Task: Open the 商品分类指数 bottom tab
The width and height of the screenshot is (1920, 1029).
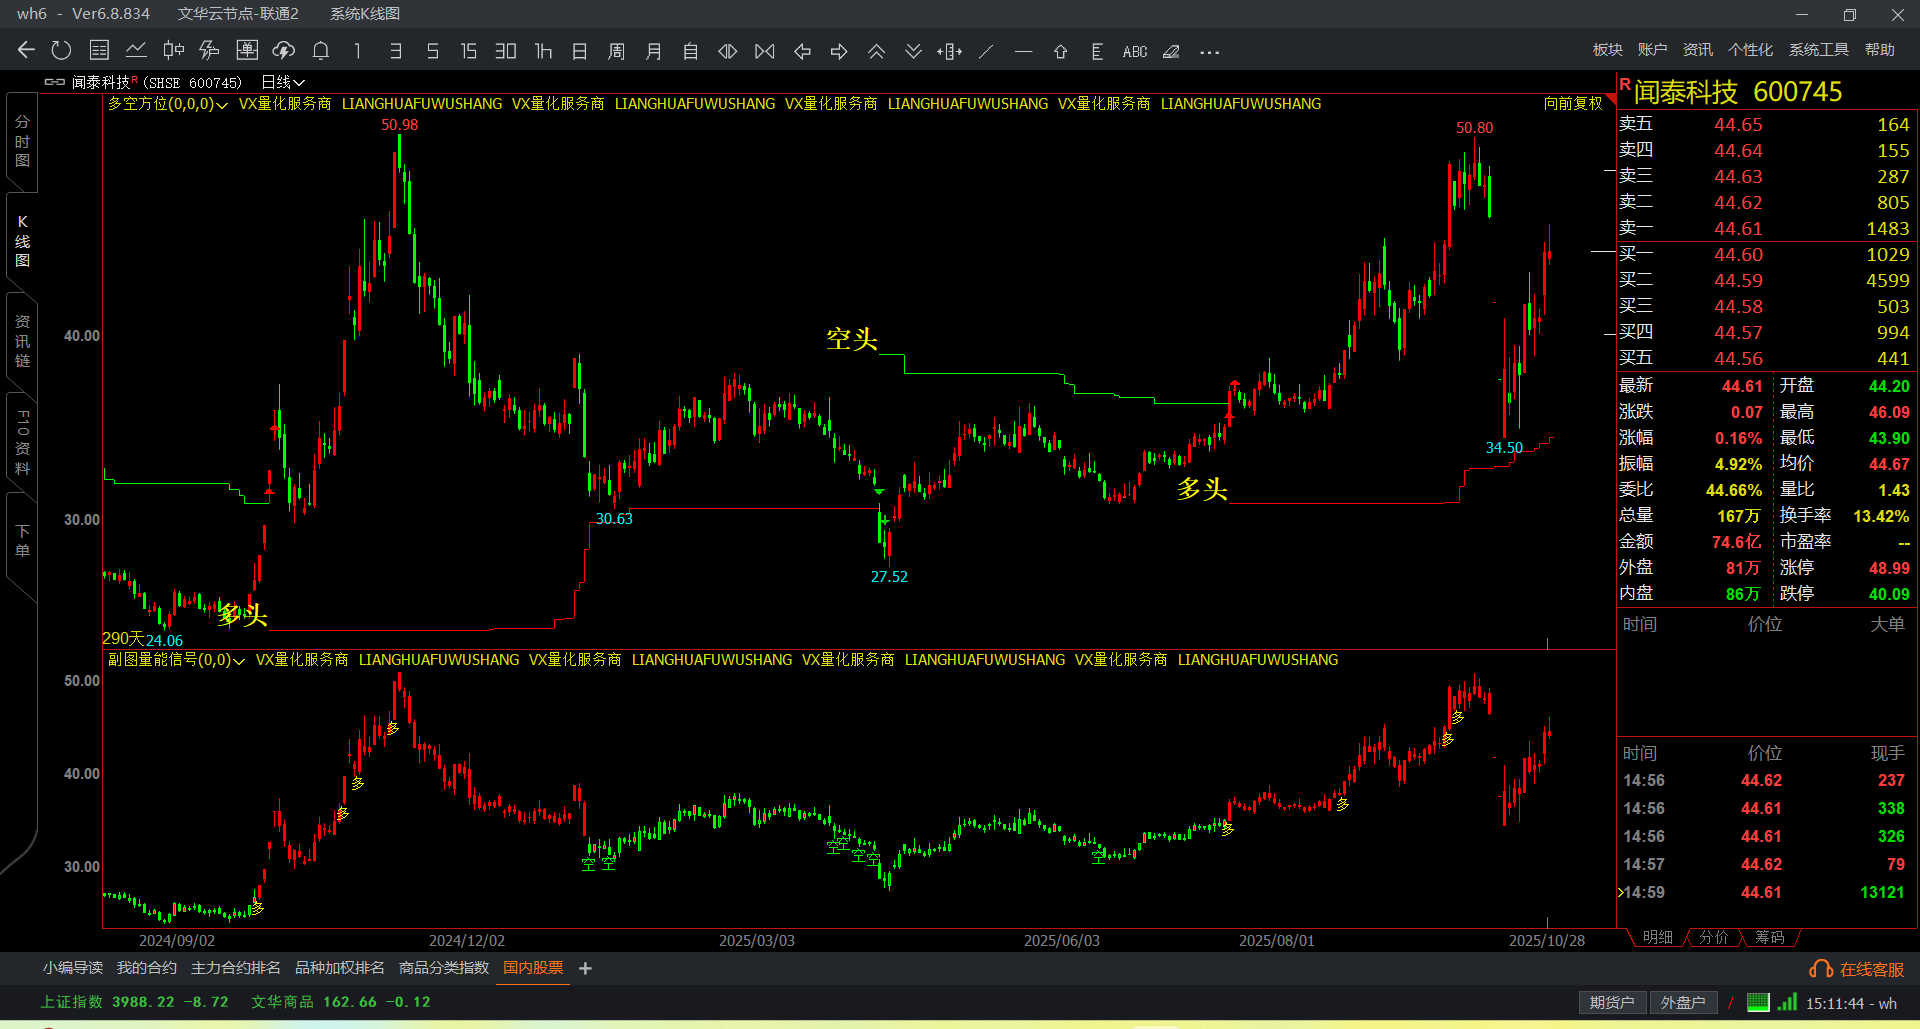Action: coord(443,968)
